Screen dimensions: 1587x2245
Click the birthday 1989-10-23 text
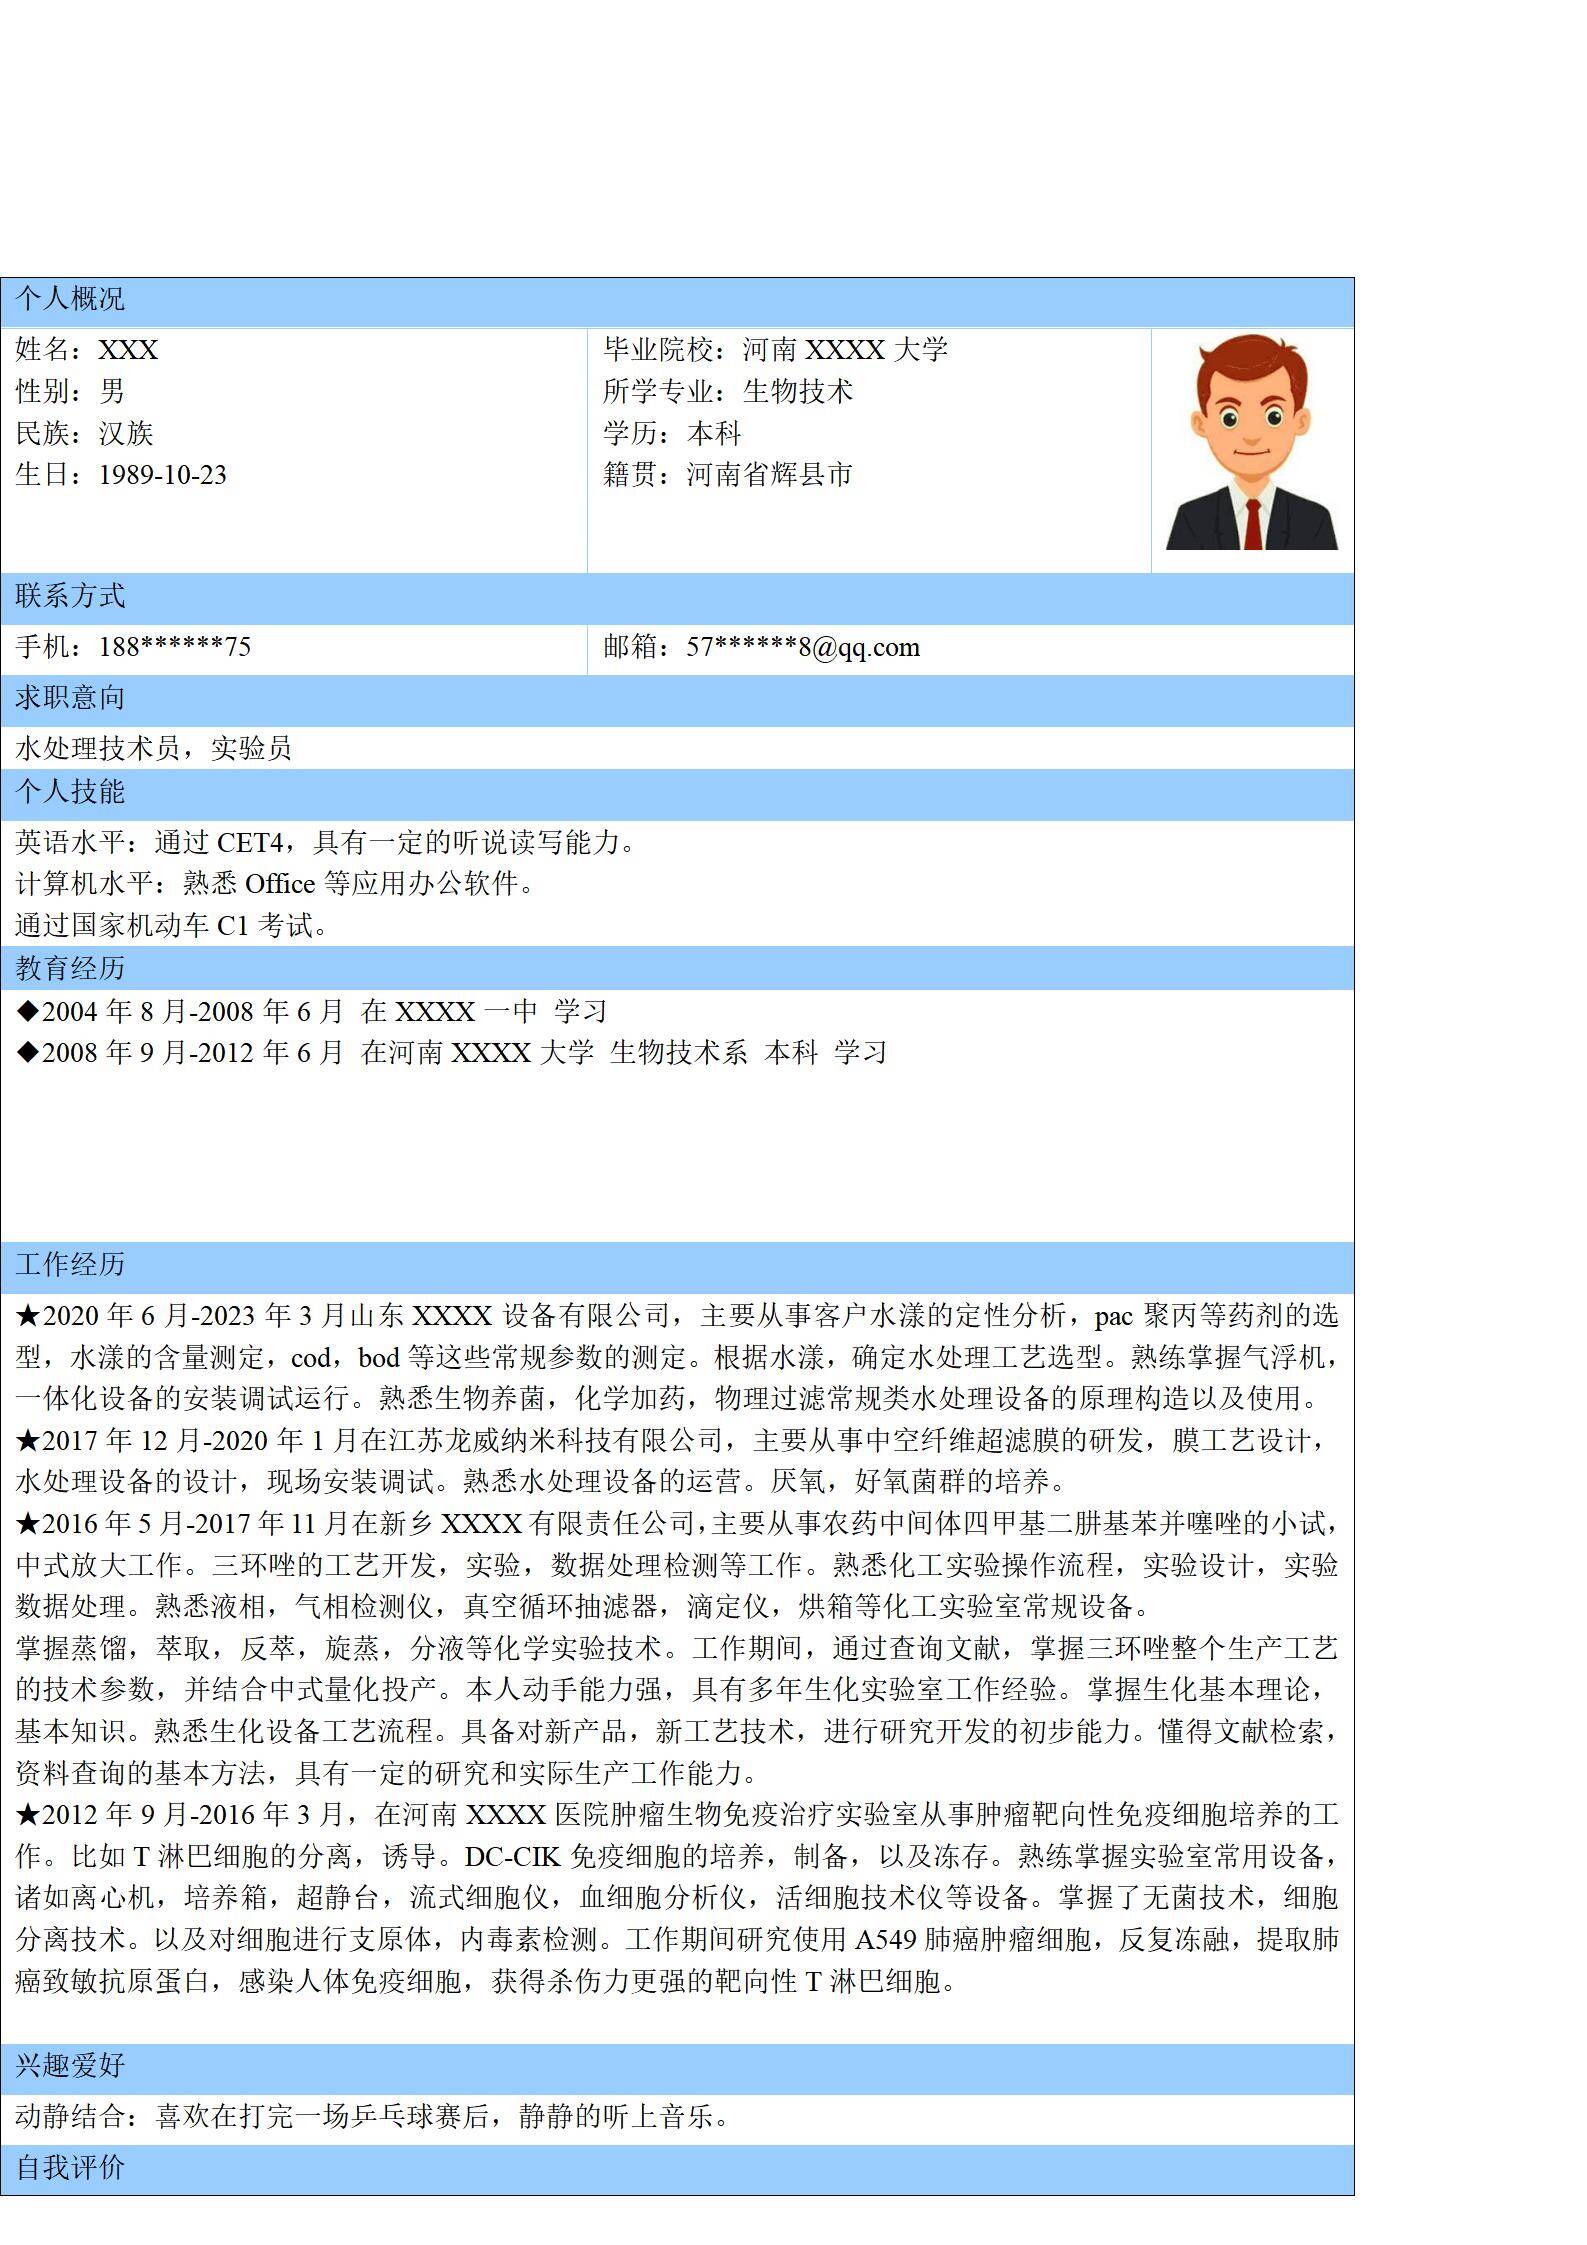tap(162, 474)
